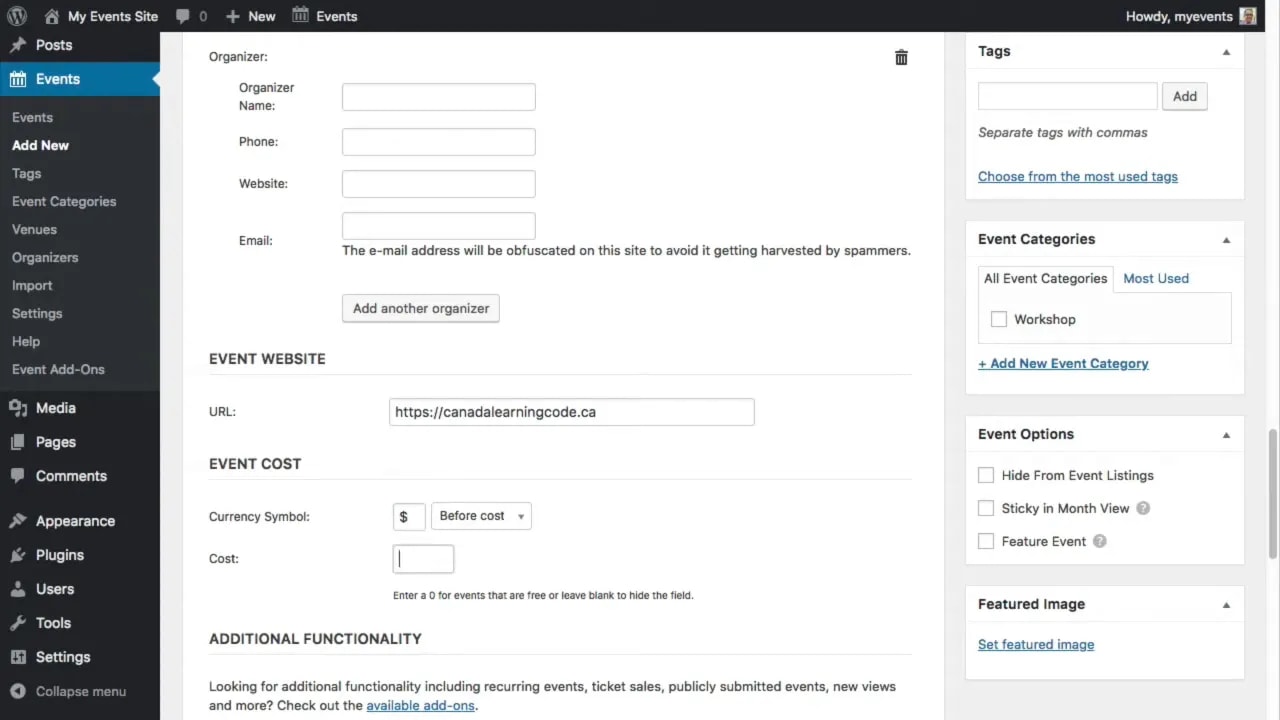Click Choose from the most used tags
Screen dimensions: 1280x720
pyautogui.click(x=1077, y=176)
